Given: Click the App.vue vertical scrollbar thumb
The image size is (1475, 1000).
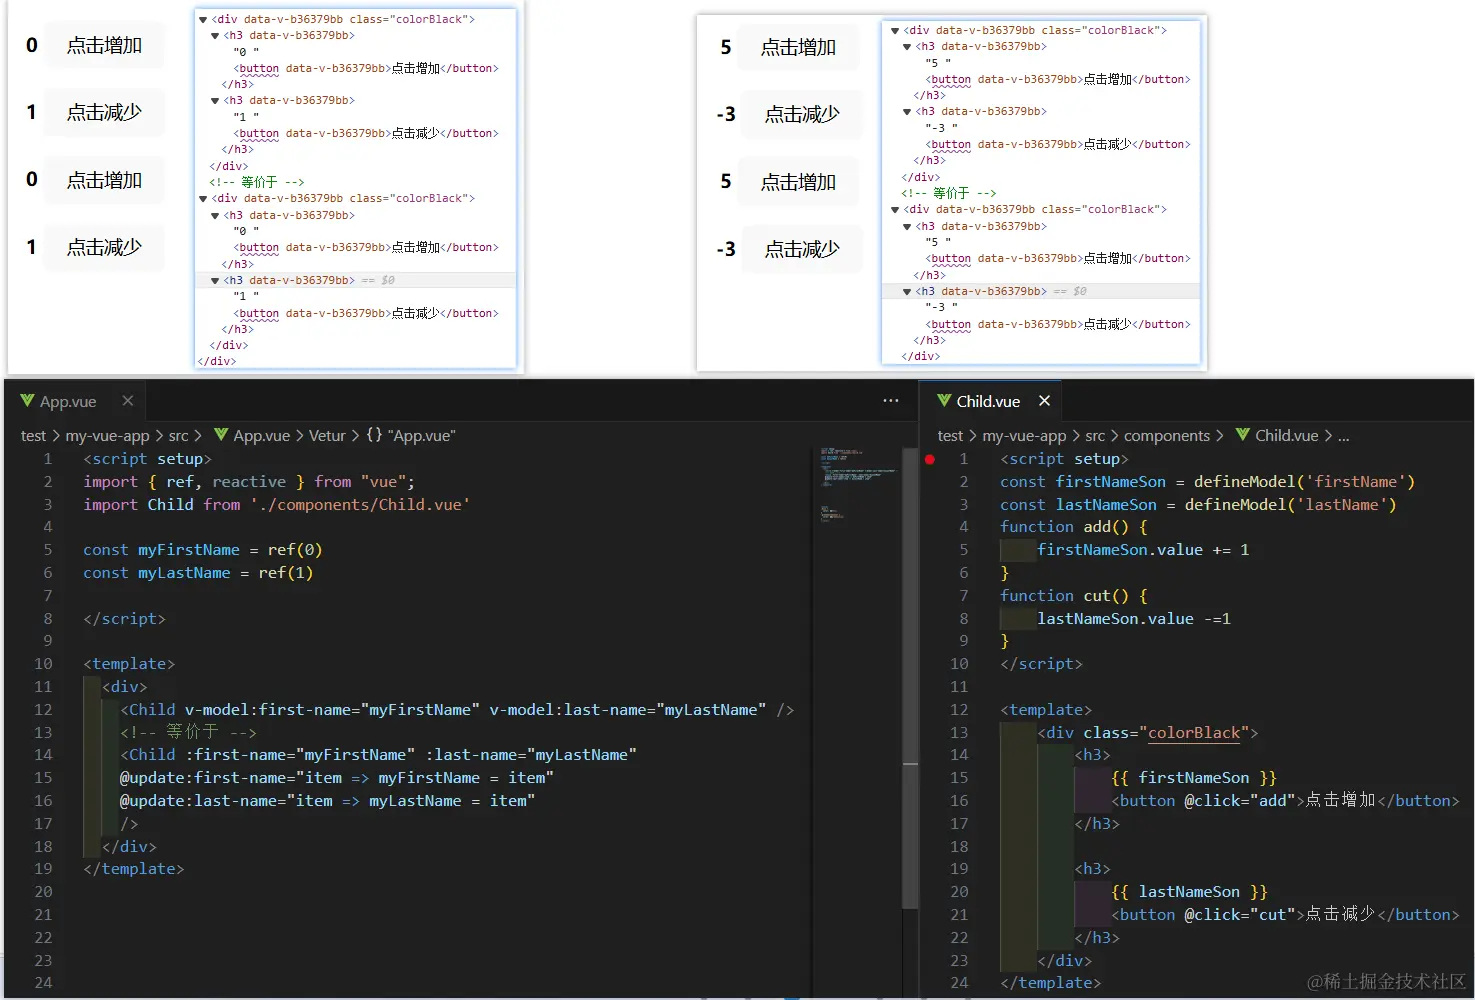Looking at the screenshot, I should [x=910, y=678].
